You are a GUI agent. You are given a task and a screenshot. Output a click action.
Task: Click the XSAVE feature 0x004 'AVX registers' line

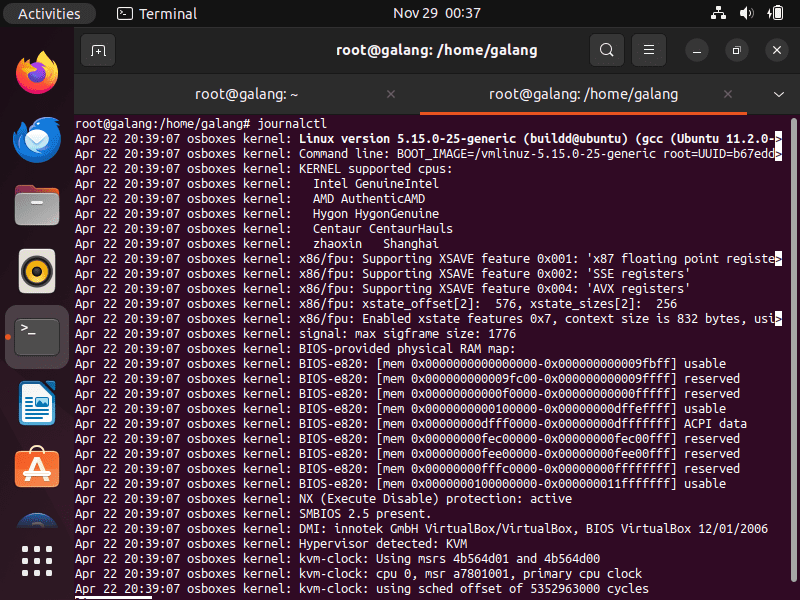[382, 289]
